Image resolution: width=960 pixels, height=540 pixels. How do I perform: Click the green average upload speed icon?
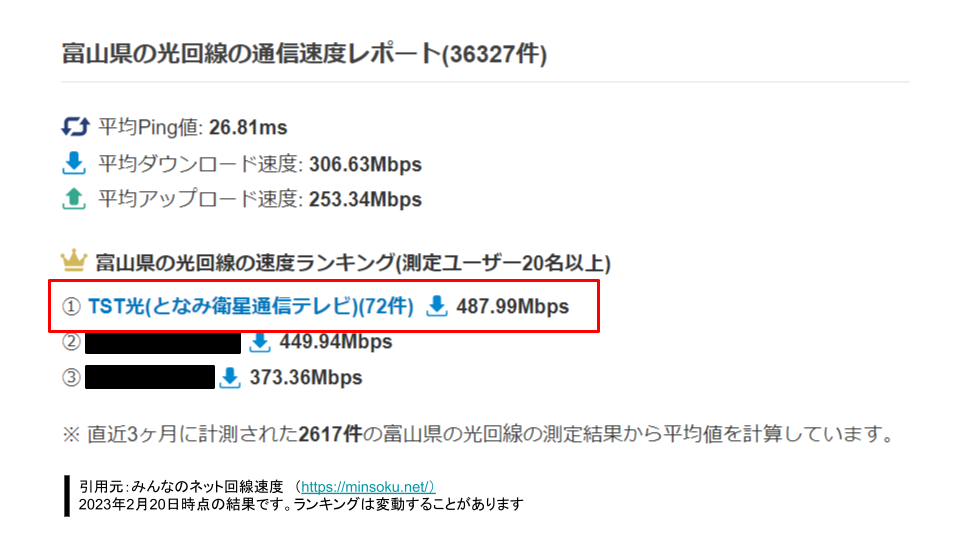coord(74,198)
